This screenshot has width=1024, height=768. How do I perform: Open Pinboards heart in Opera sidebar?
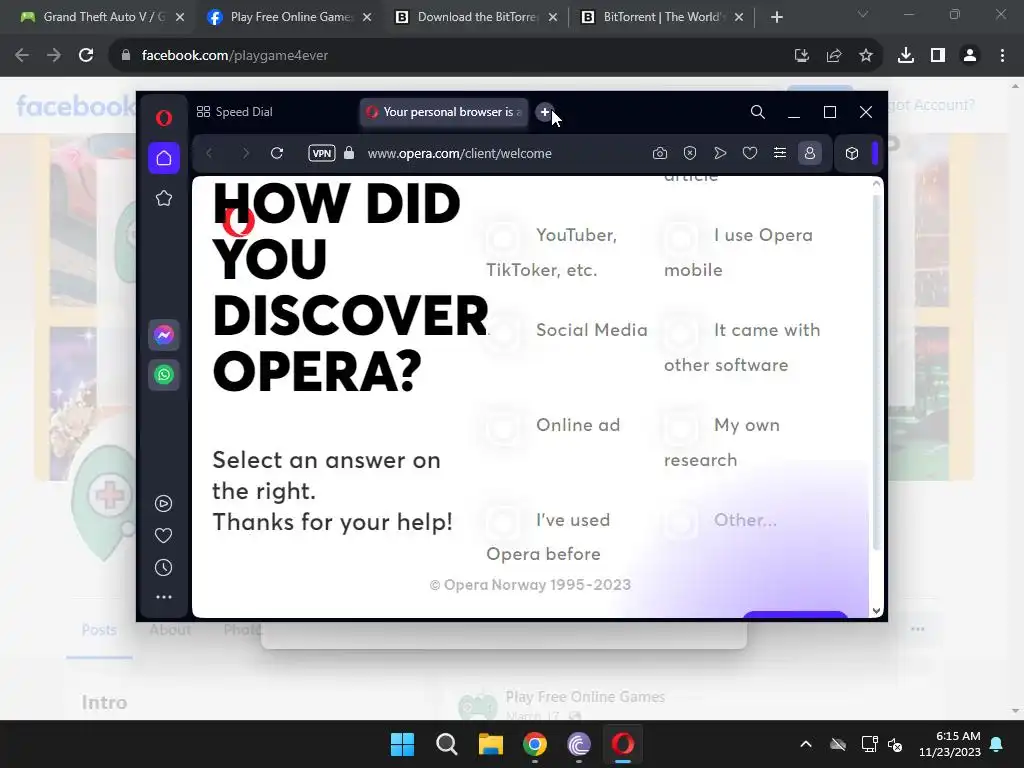(x=163, y=536)
